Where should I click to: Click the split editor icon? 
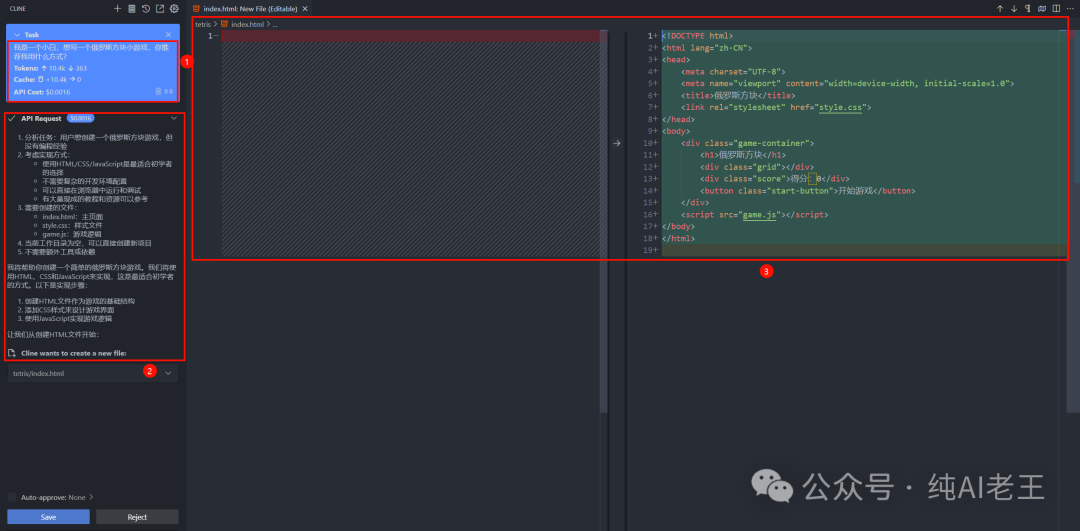tap(1056, 9)
